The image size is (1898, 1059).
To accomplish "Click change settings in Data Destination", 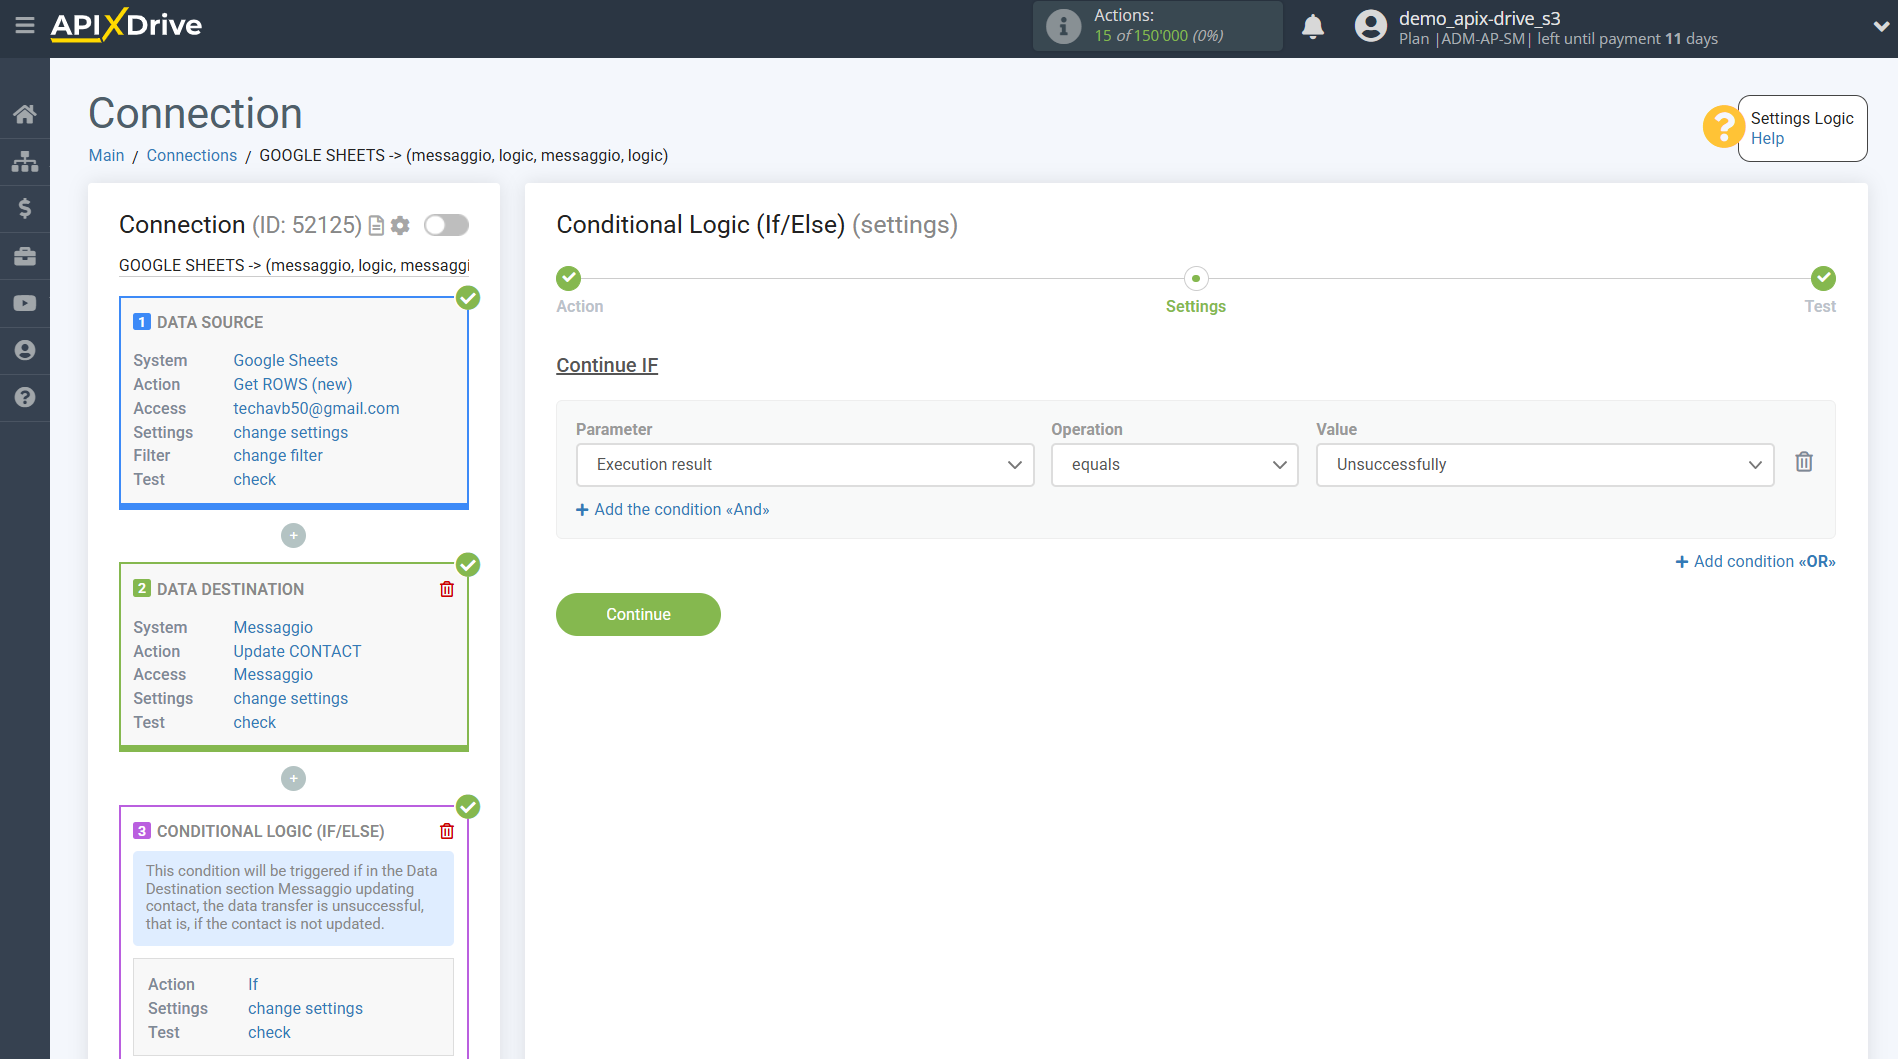I will (291, 698).
